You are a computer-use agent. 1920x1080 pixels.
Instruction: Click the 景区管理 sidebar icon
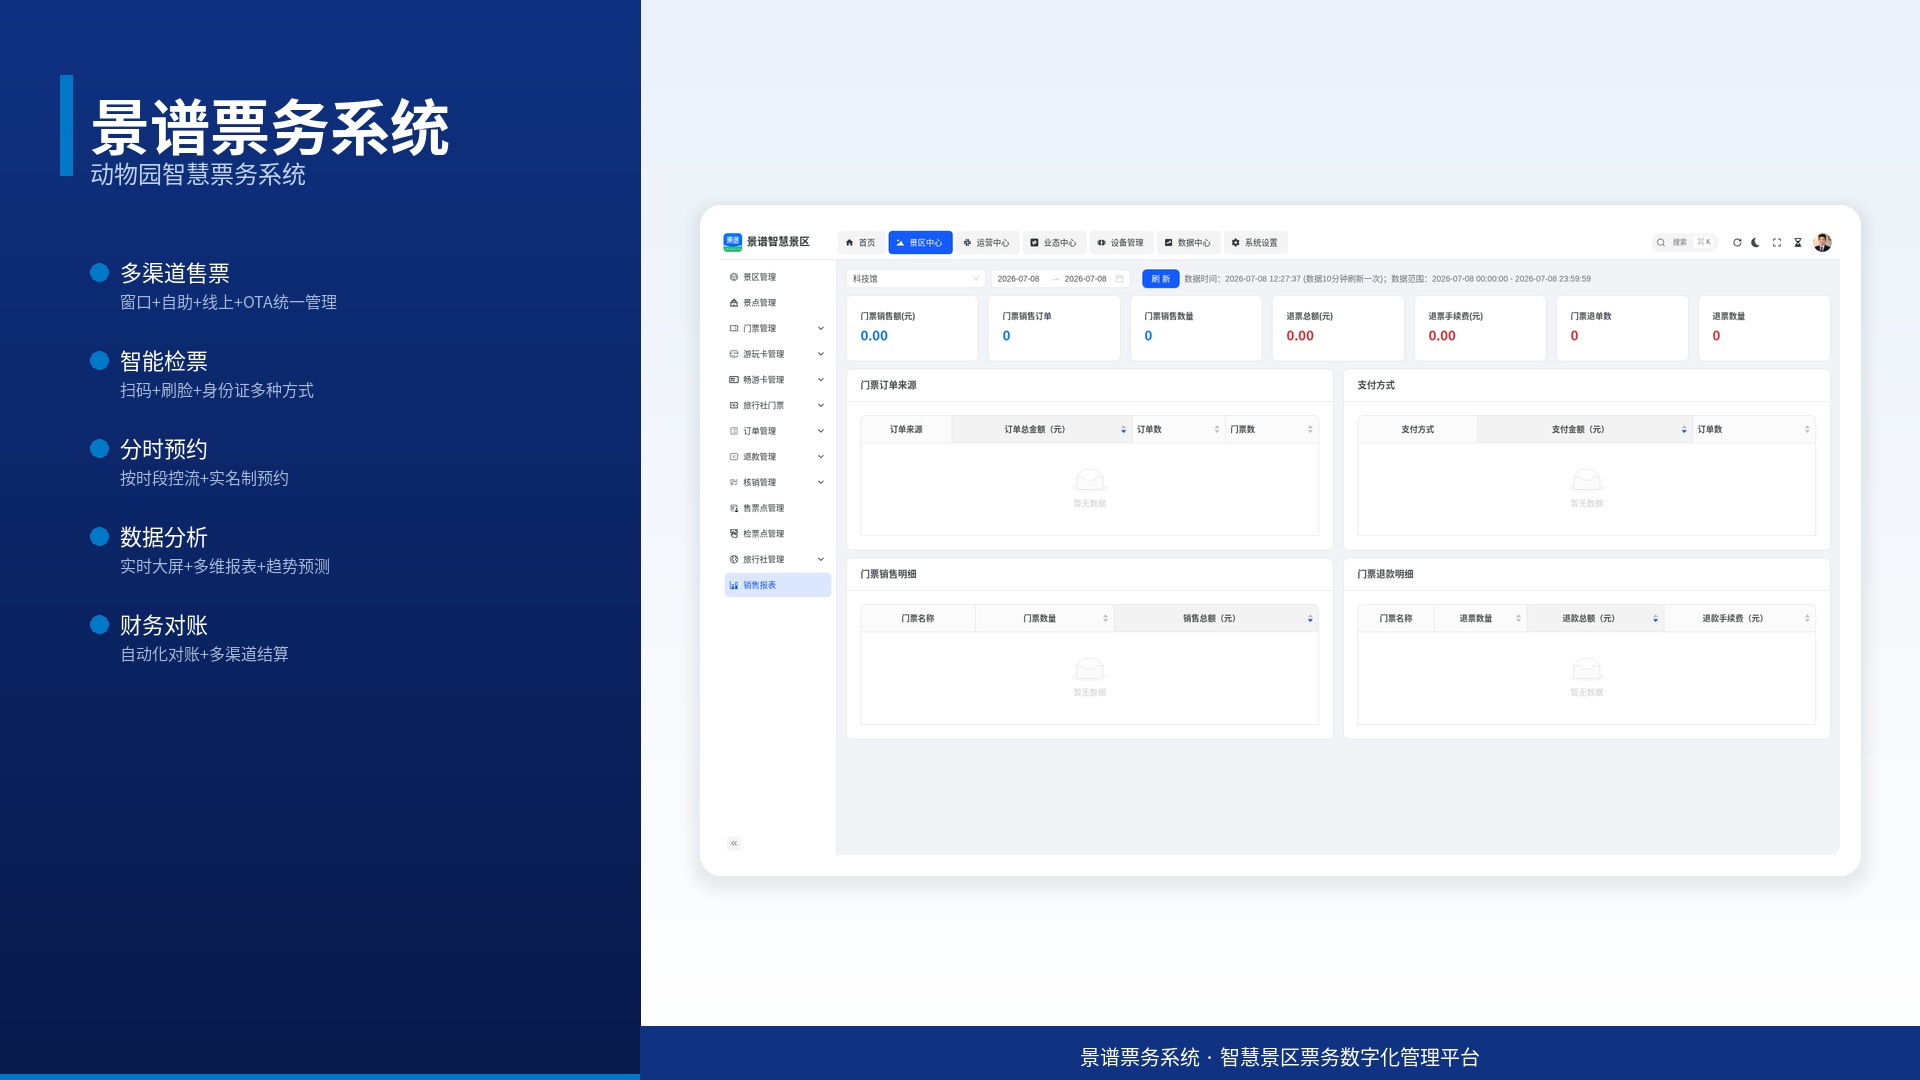(734, 277)
